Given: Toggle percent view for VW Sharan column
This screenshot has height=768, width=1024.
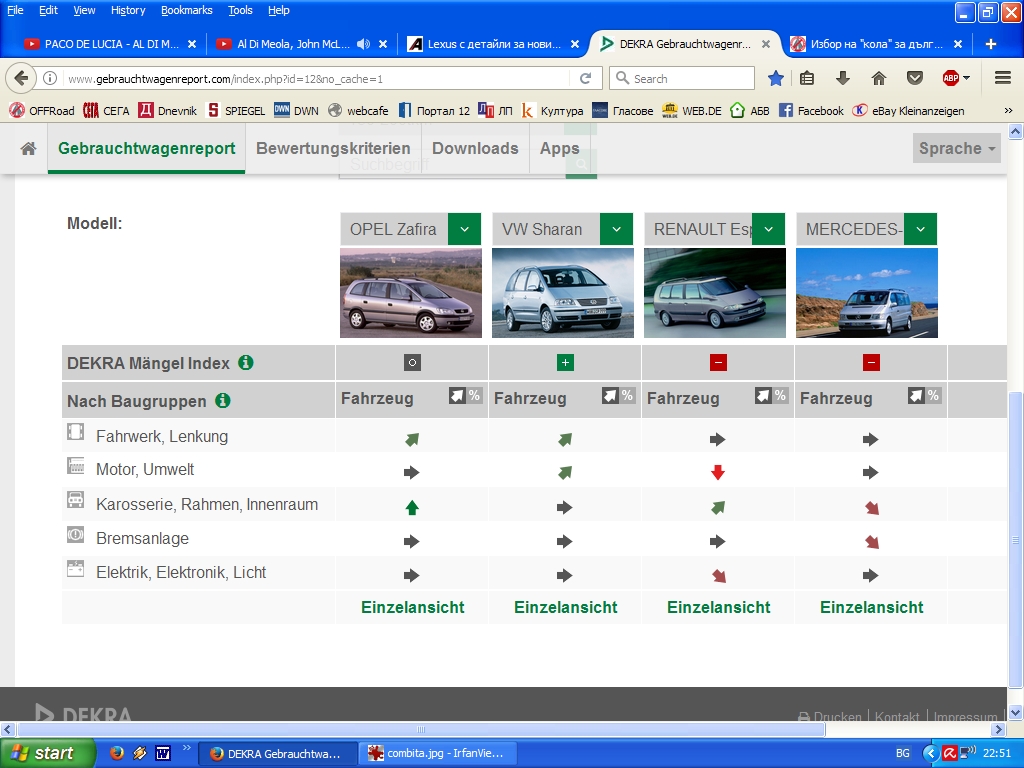Looking at the screenshot, I should coord(617,396).
